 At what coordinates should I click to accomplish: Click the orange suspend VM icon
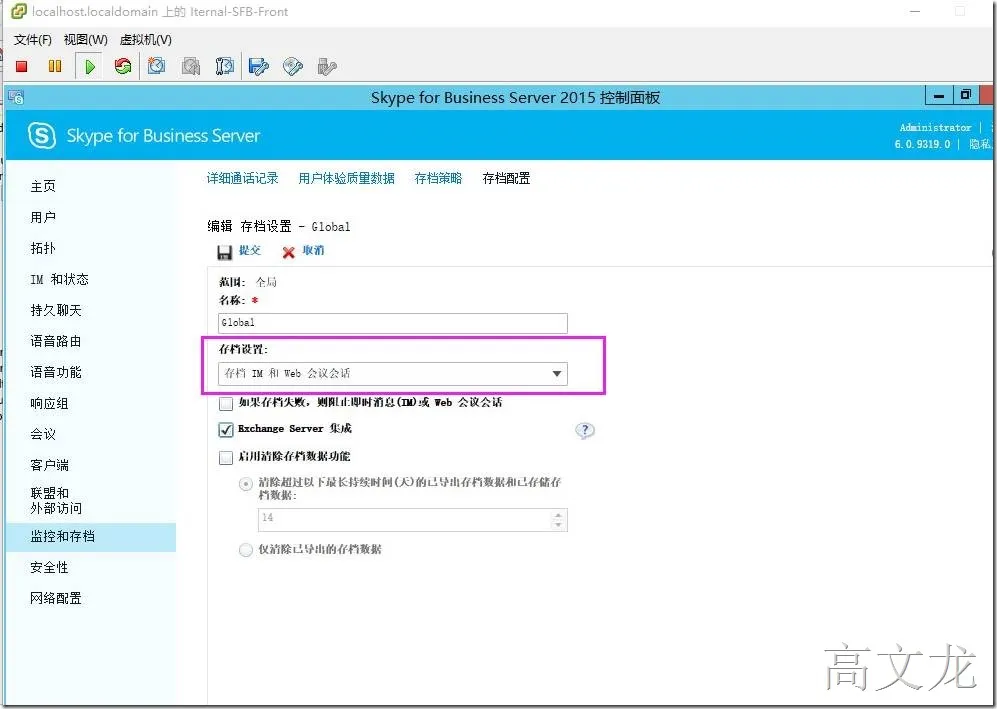tap(55, 66)
